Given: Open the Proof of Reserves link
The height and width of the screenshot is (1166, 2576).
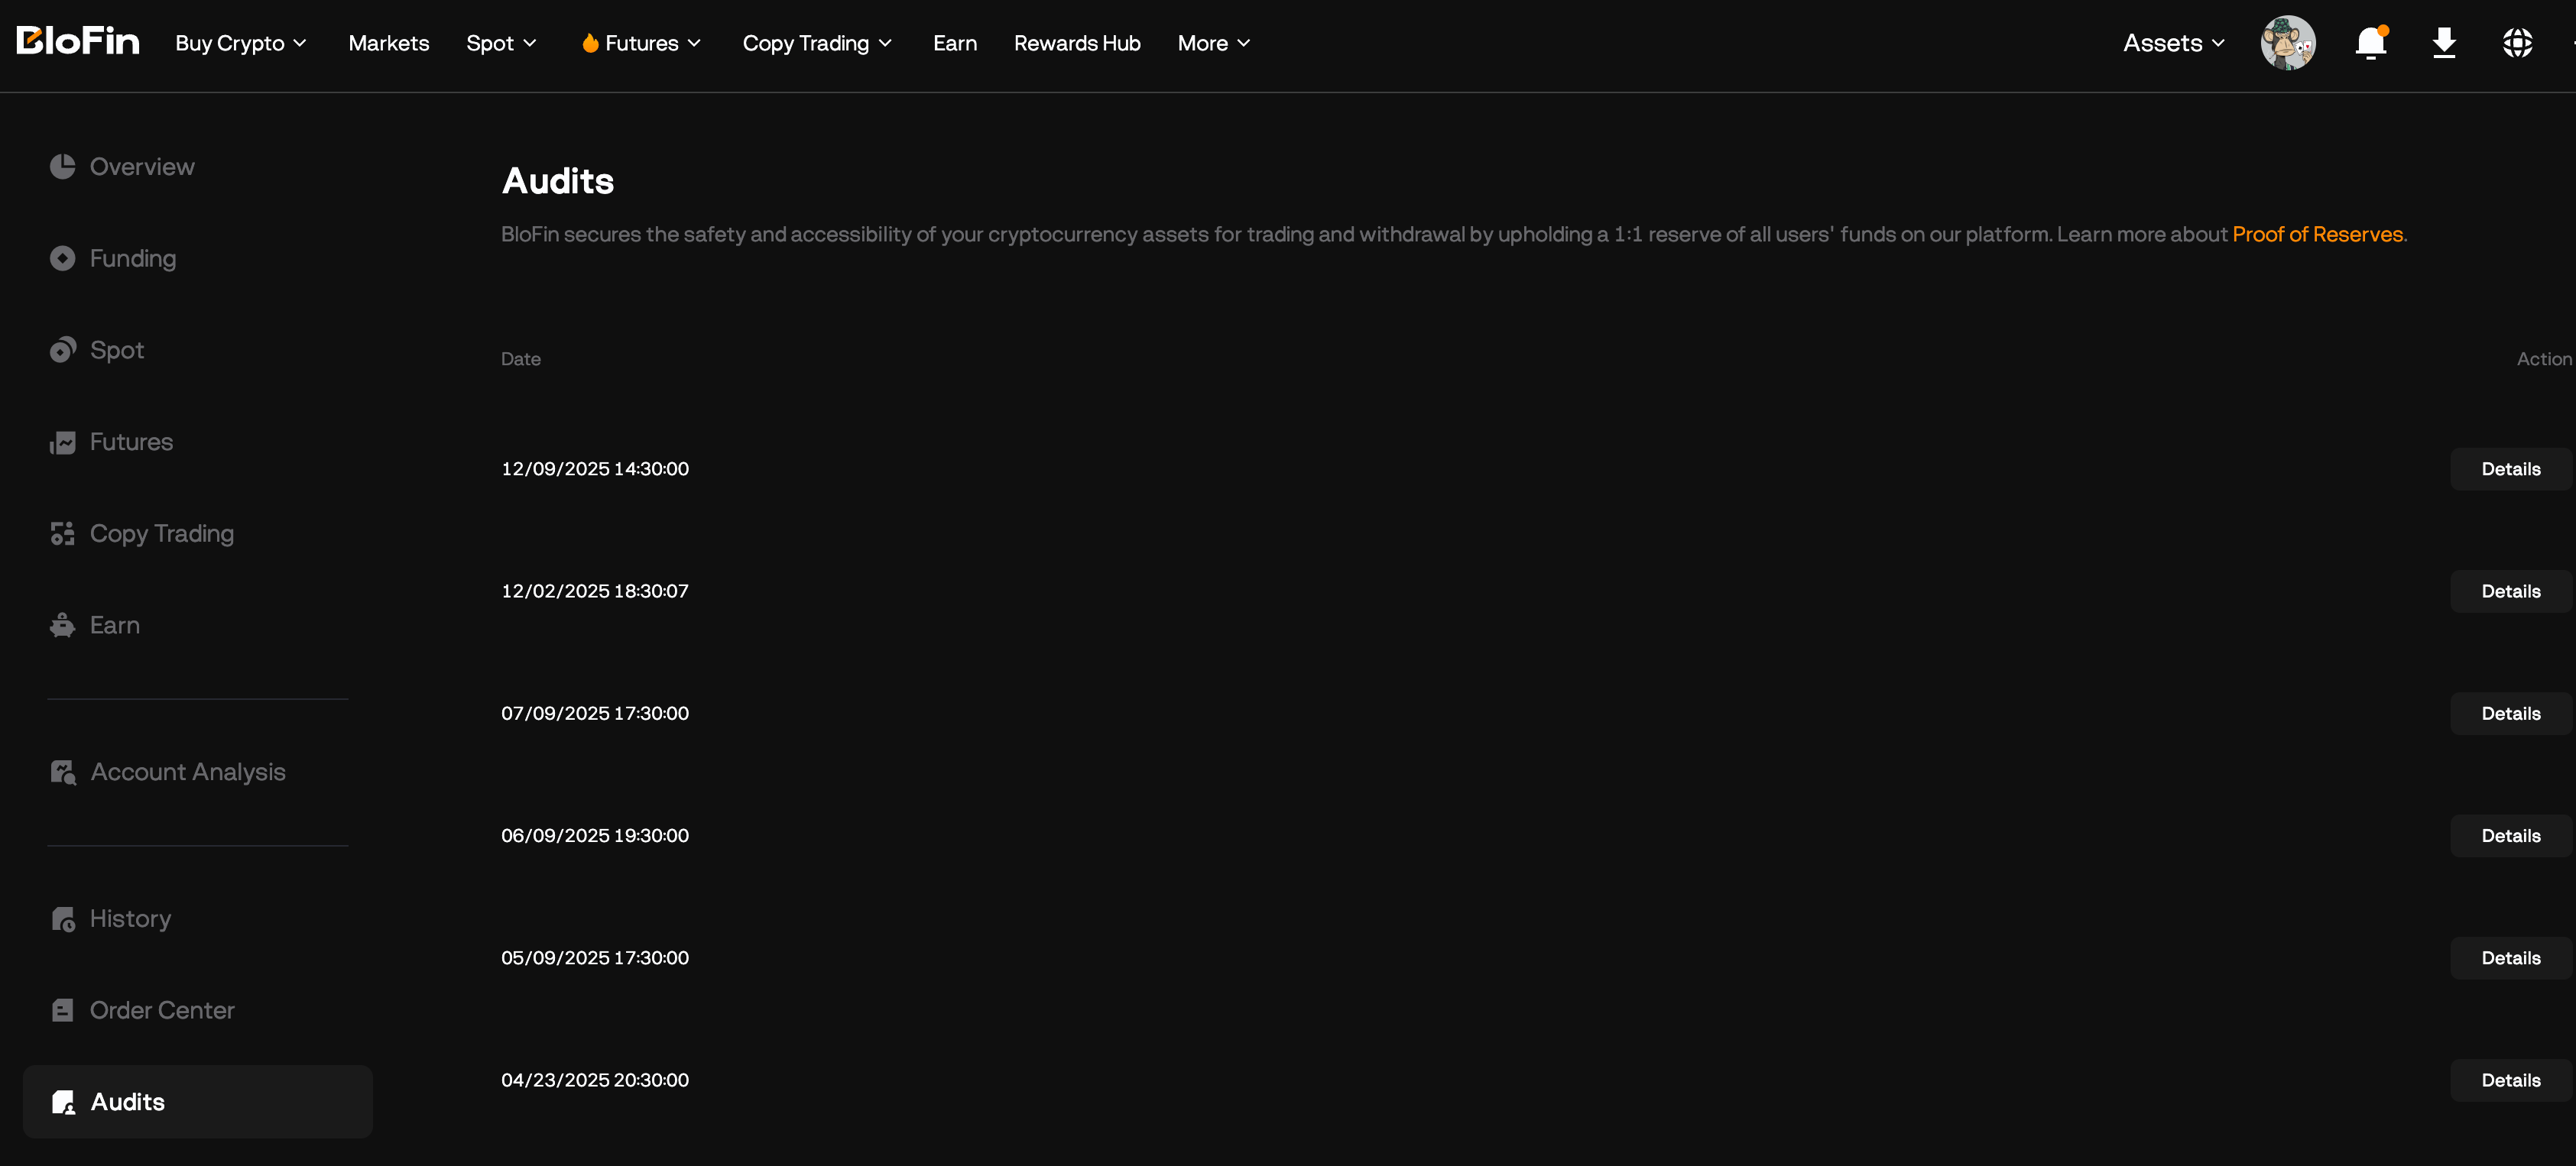Looking at the screenshot, I should pyautogui.click(x=2316, y=234).
